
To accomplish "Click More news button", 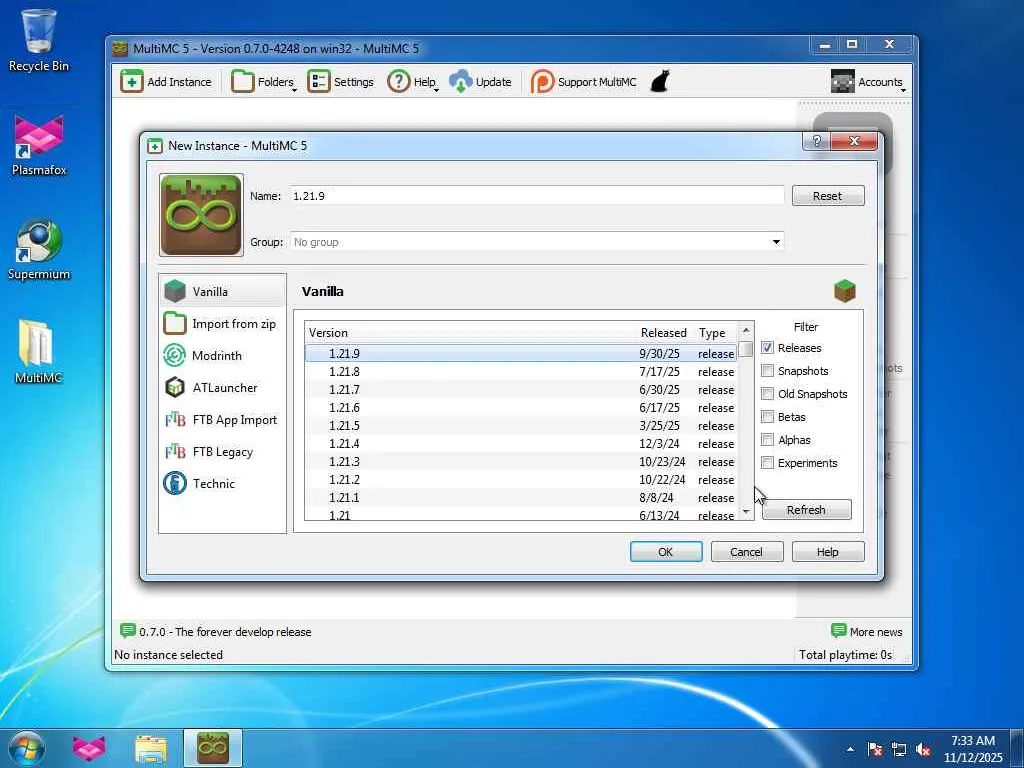I will (867, 632).
